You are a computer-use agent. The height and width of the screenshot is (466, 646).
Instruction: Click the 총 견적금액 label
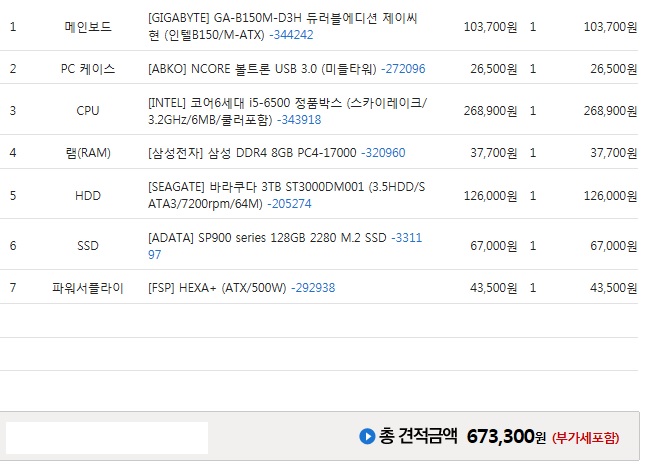(x=418, y=436)
